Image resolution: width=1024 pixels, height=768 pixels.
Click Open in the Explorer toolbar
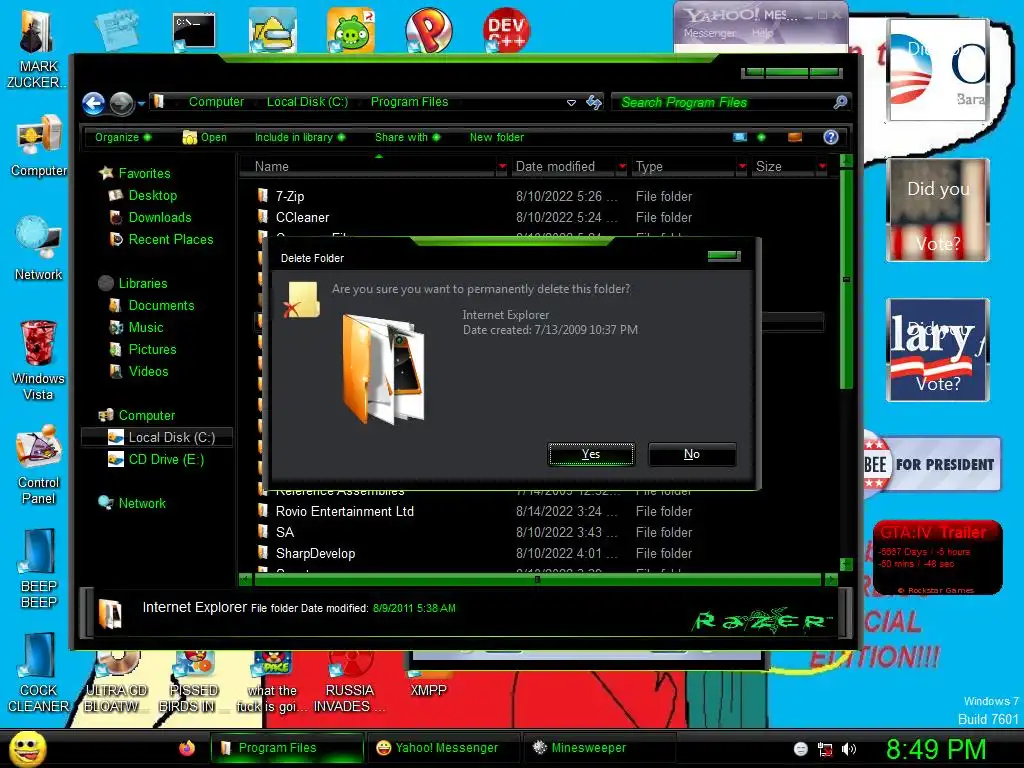tap(205, 137)
